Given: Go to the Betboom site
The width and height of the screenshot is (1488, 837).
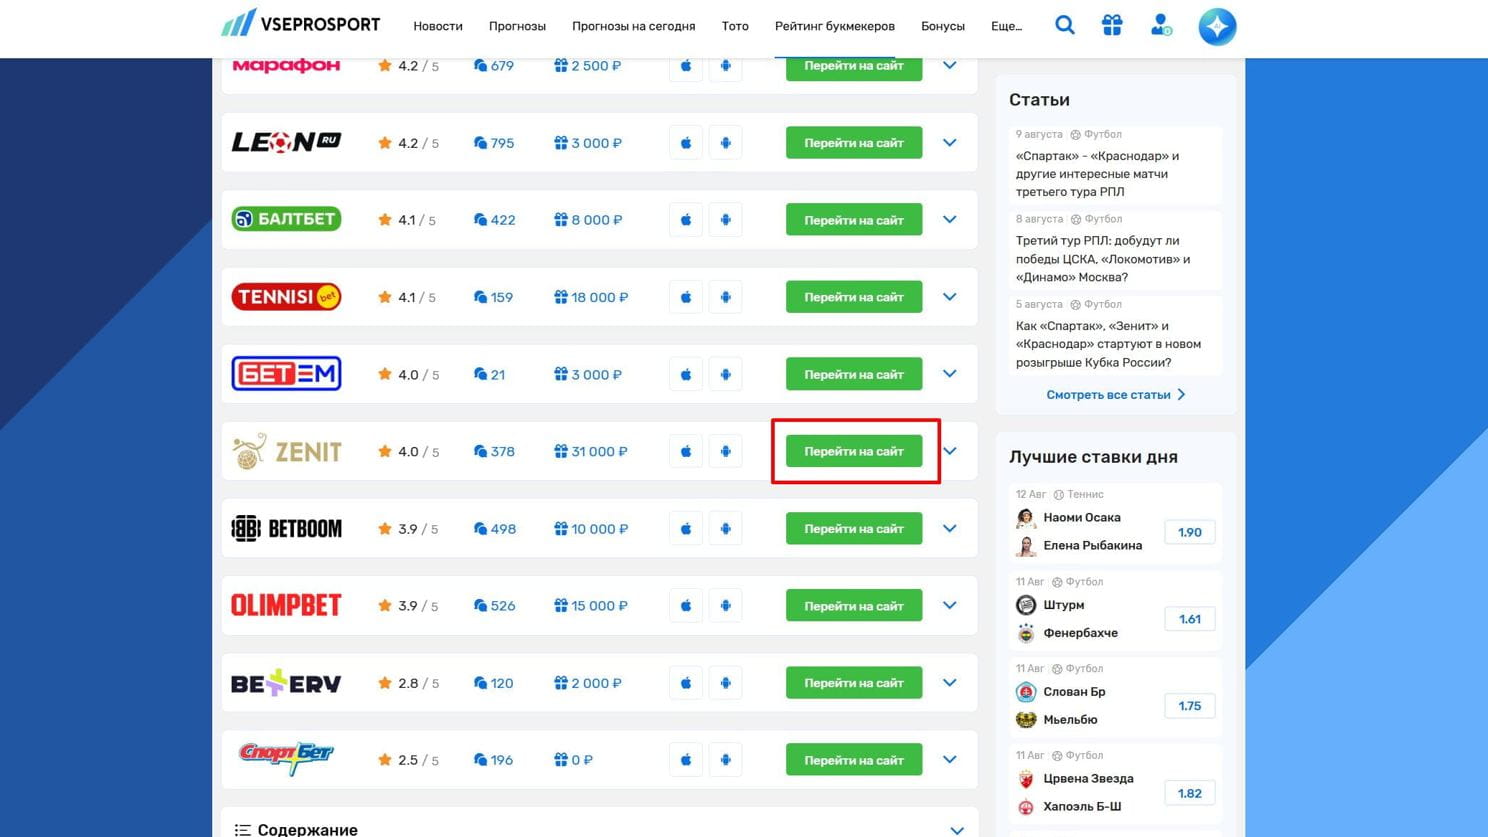Looking at the screenshot, I should click(x=854, y=529).
